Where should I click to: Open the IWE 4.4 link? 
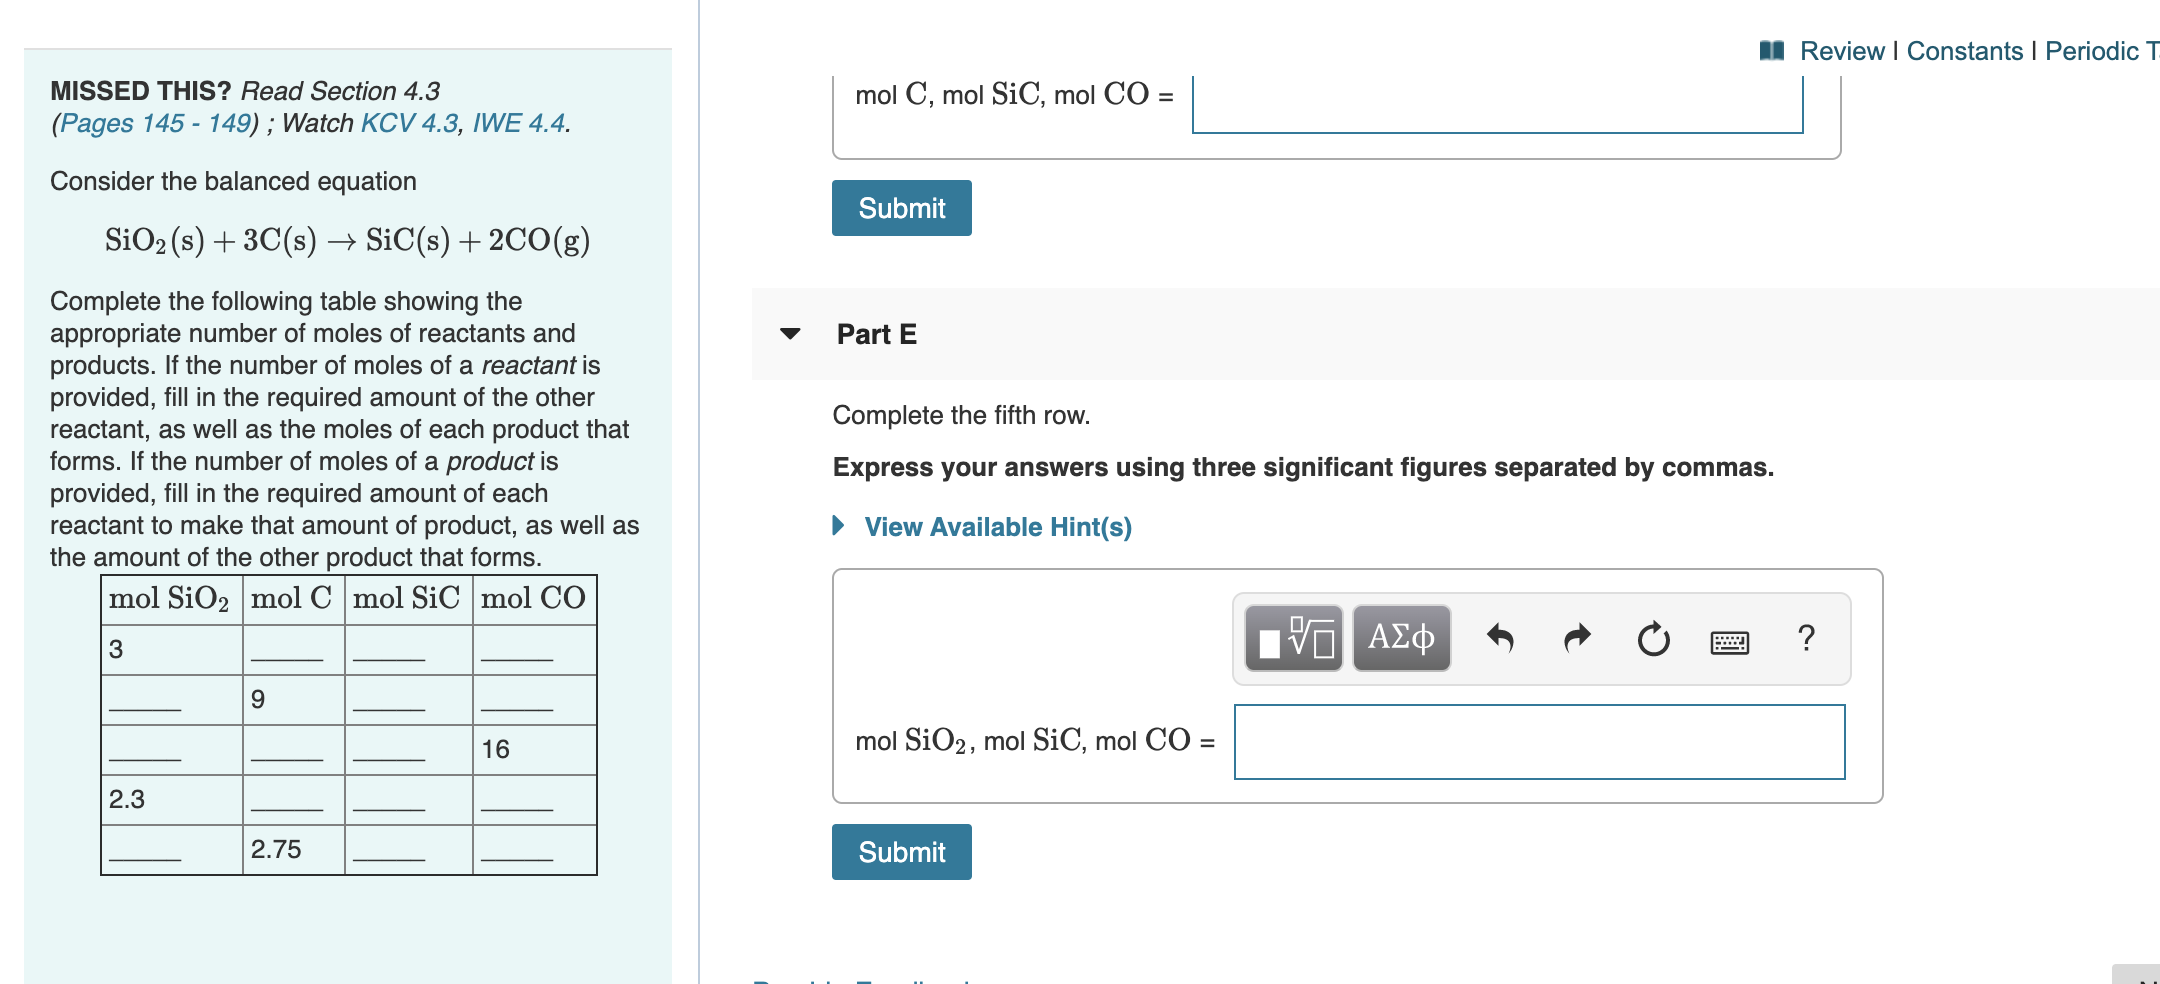[518, 123]
